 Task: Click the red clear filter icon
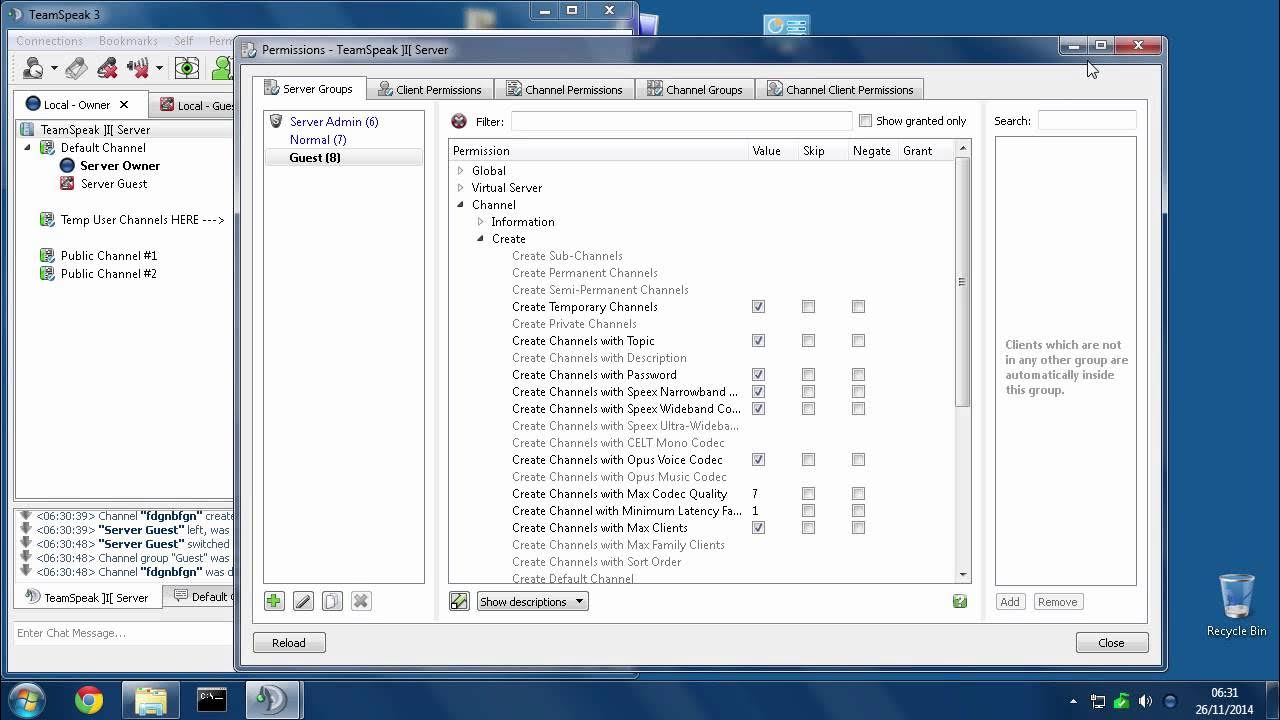459,121
